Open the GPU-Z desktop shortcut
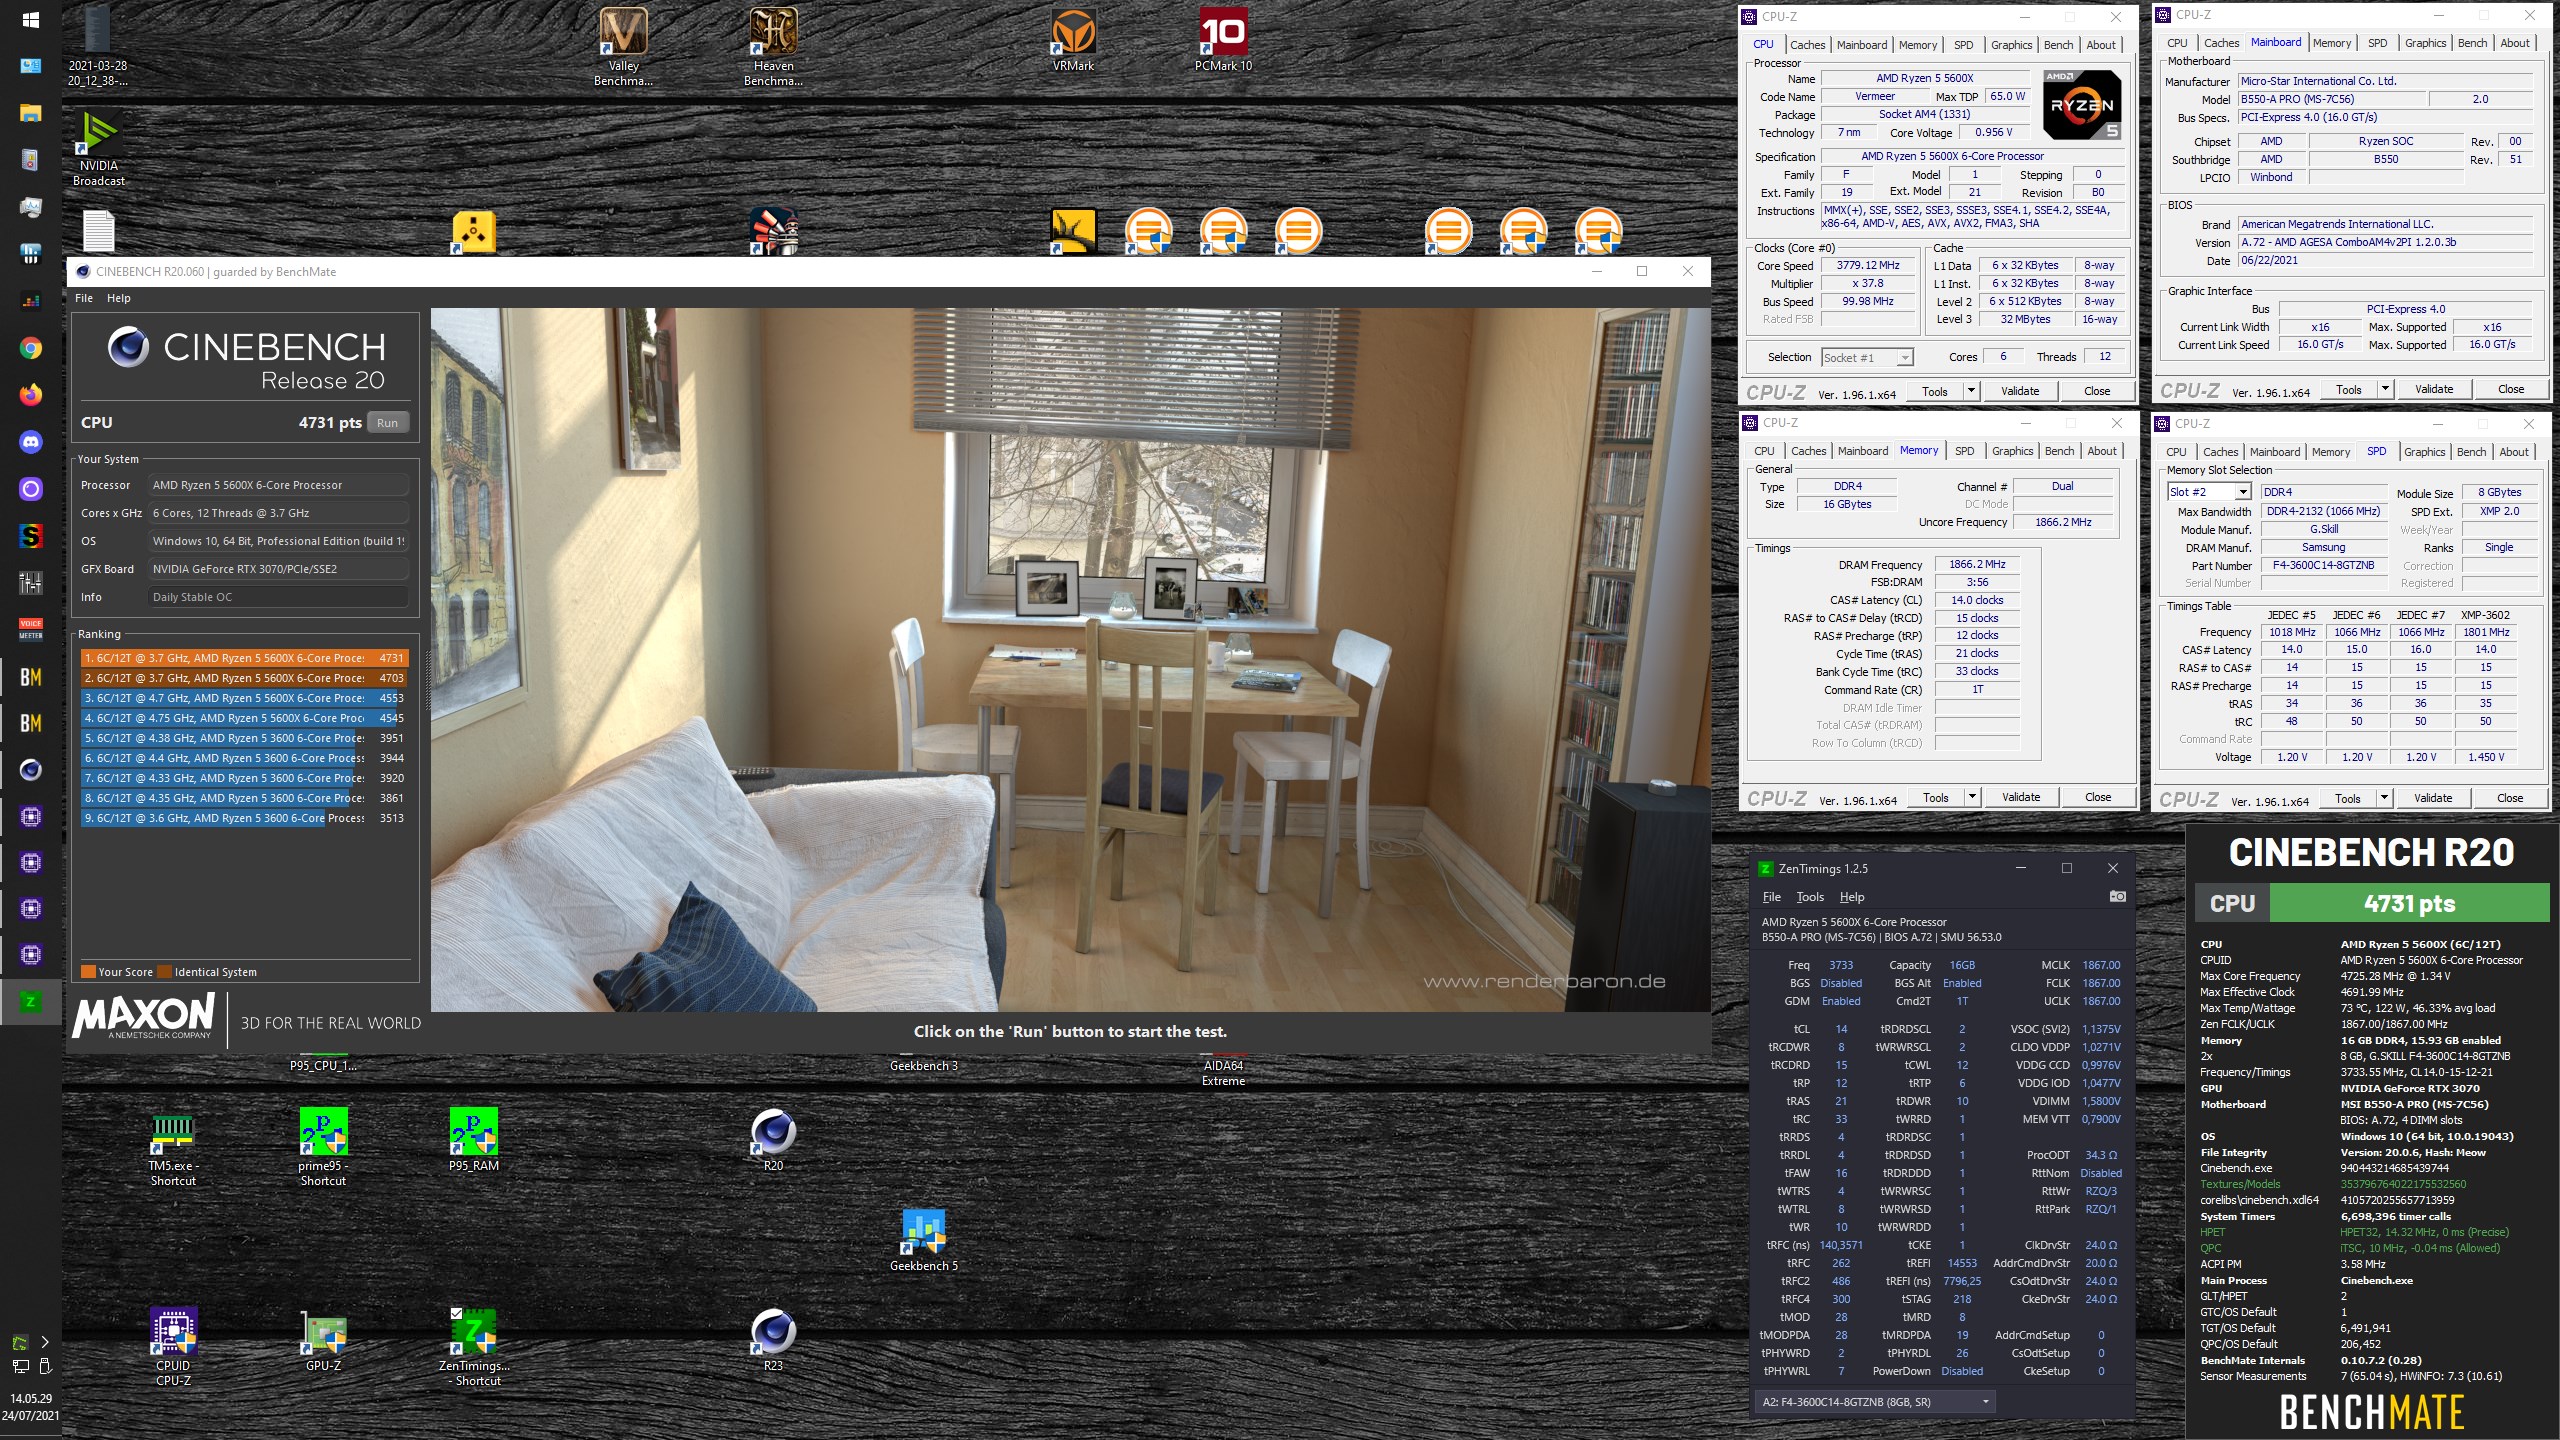Screen dimensions: 2560x1440 click(x=323, y=1340)
